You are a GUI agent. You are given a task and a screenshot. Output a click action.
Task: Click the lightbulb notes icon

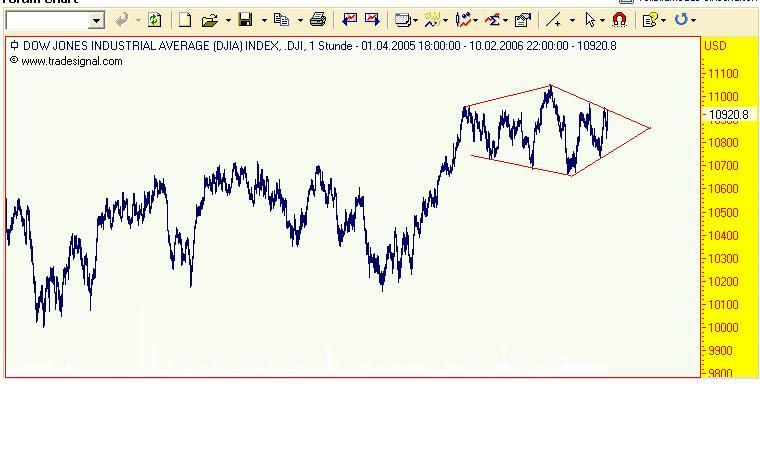coord(649,20)
